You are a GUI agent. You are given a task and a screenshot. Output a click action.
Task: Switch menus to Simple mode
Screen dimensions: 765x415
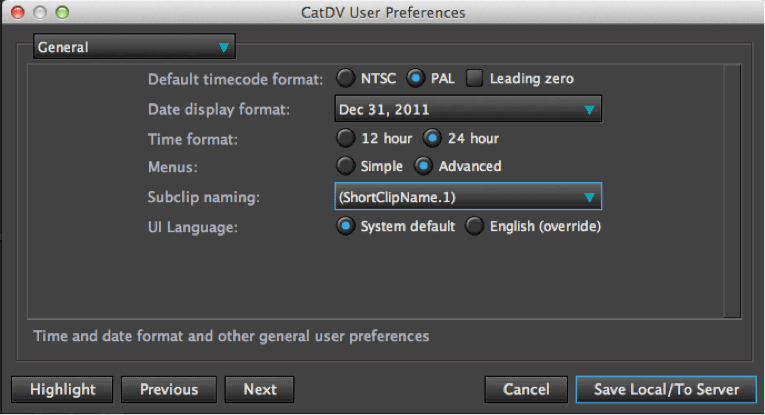click(345, 166)
